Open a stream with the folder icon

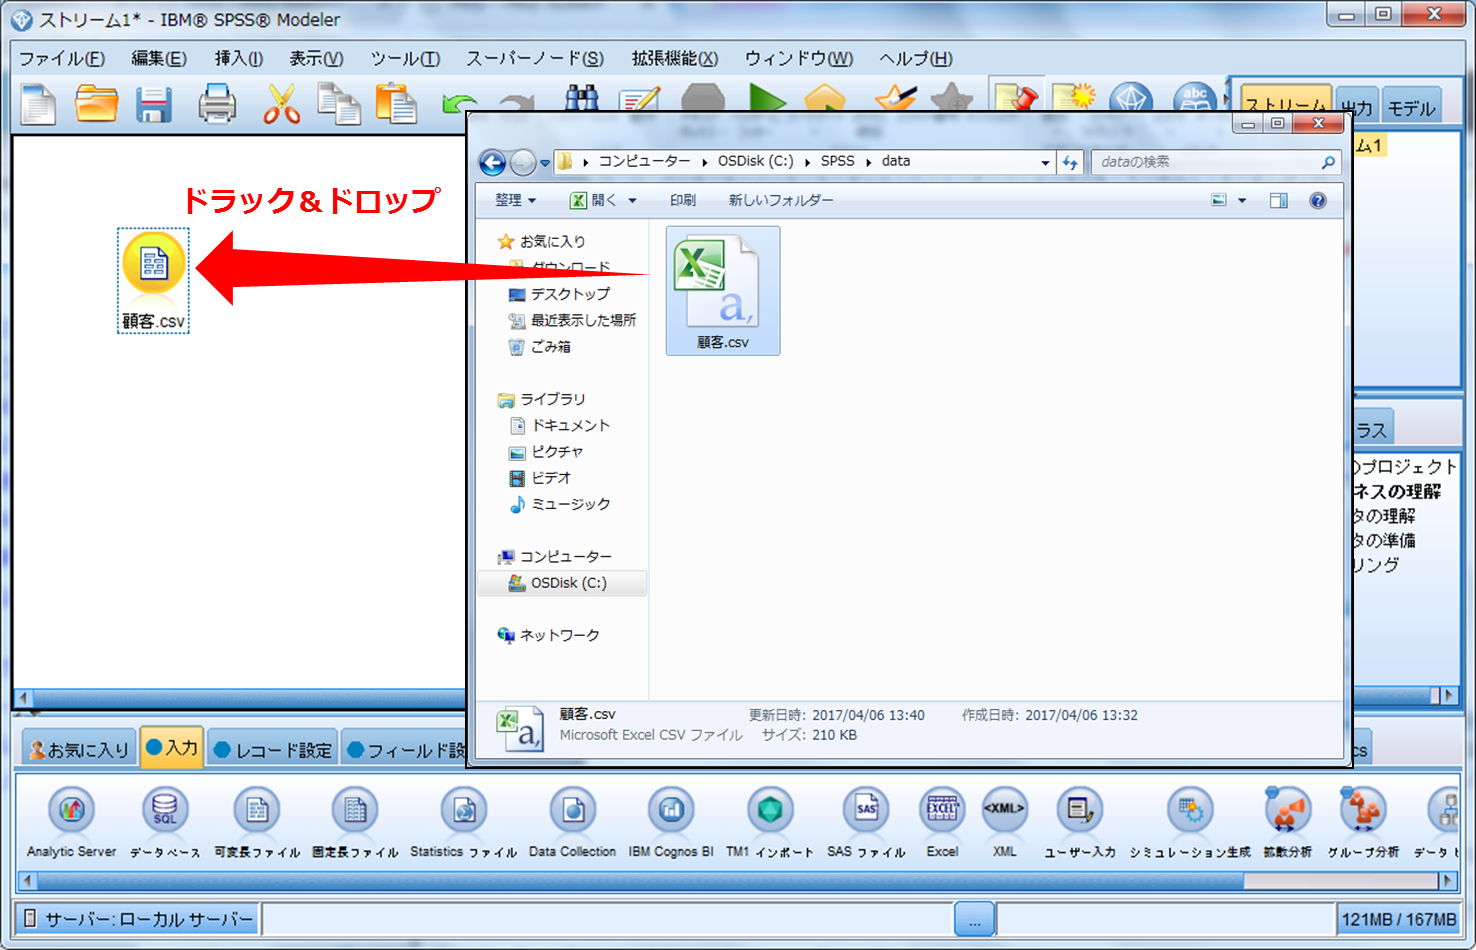click(x=96, y=104)
